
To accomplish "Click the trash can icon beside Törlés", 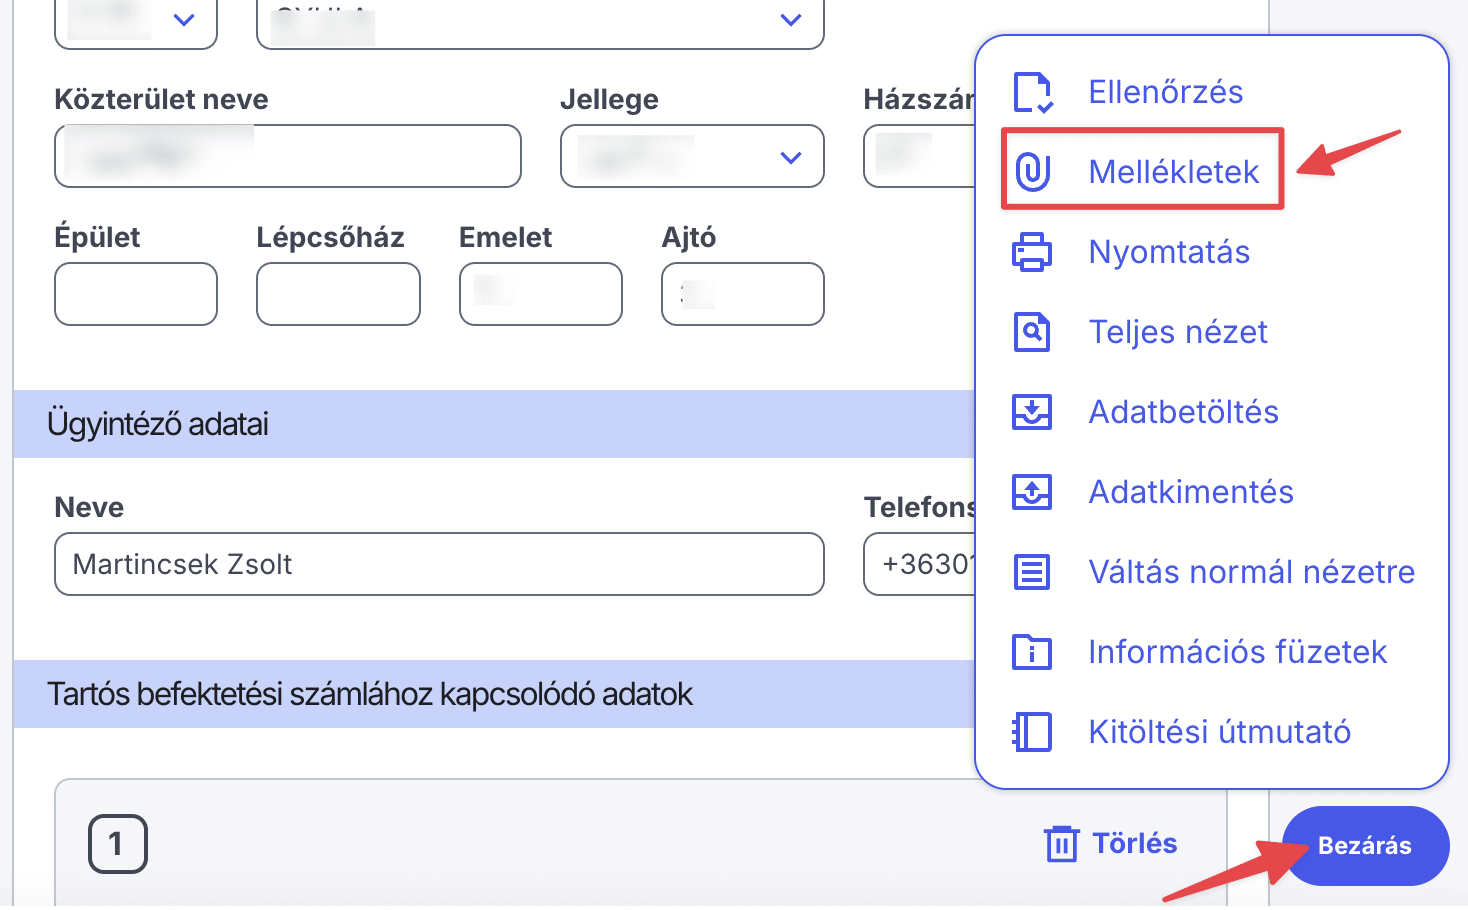I will point(1061,844).
